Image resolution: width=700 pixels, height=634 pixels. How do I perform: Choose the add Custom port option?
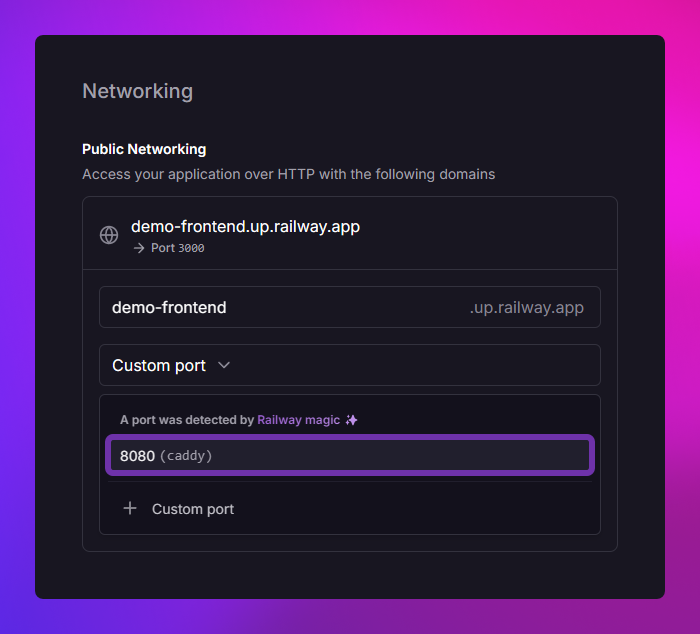(x=350, y=509)
